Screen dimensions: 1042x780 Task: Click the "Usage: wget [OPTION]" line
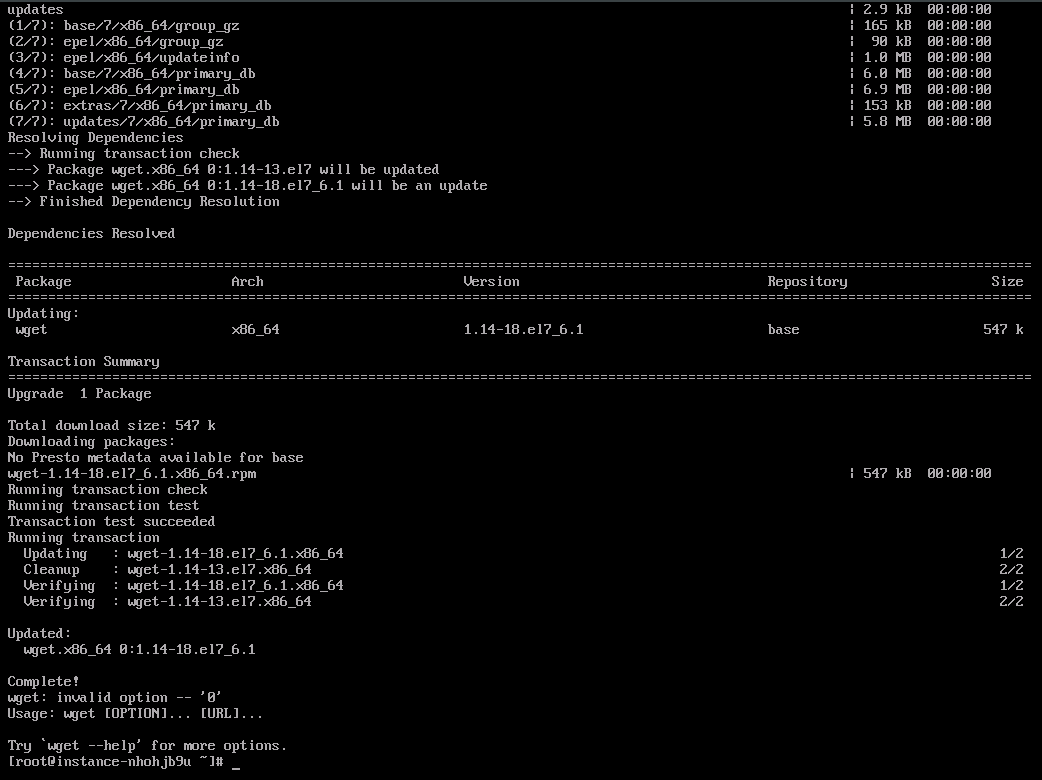click(135, 714)
